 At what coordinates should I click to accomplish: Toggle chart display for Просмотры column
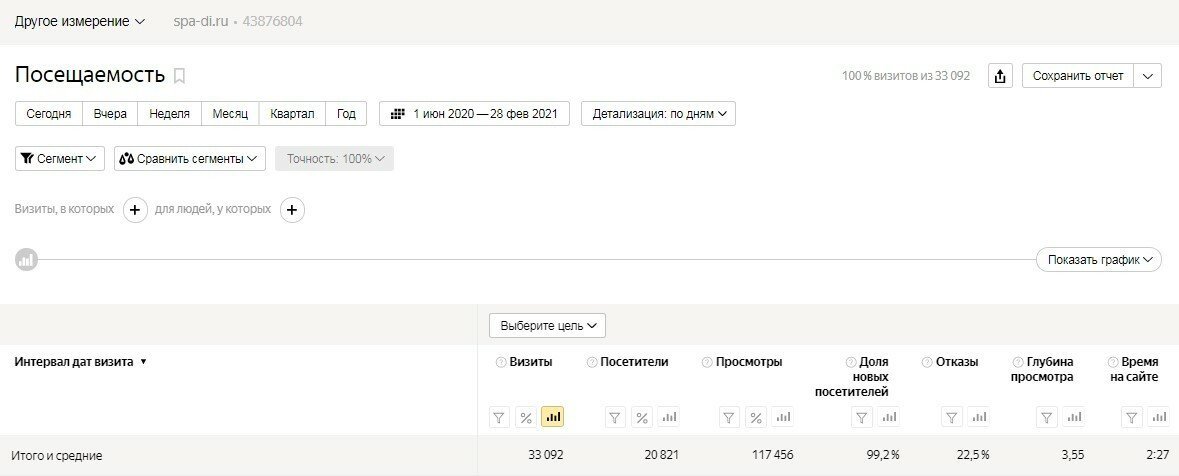784,417
